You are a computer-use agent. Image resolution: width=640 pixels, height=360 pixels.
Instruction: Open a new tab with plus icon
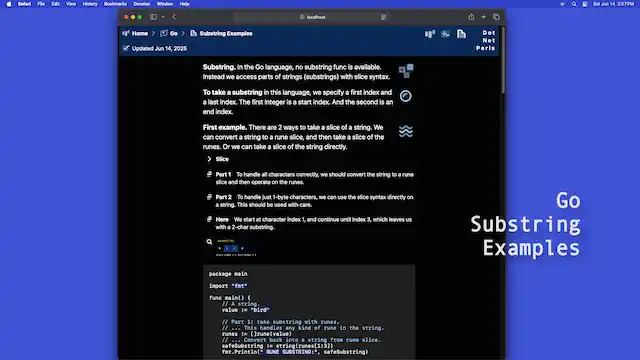483,17
